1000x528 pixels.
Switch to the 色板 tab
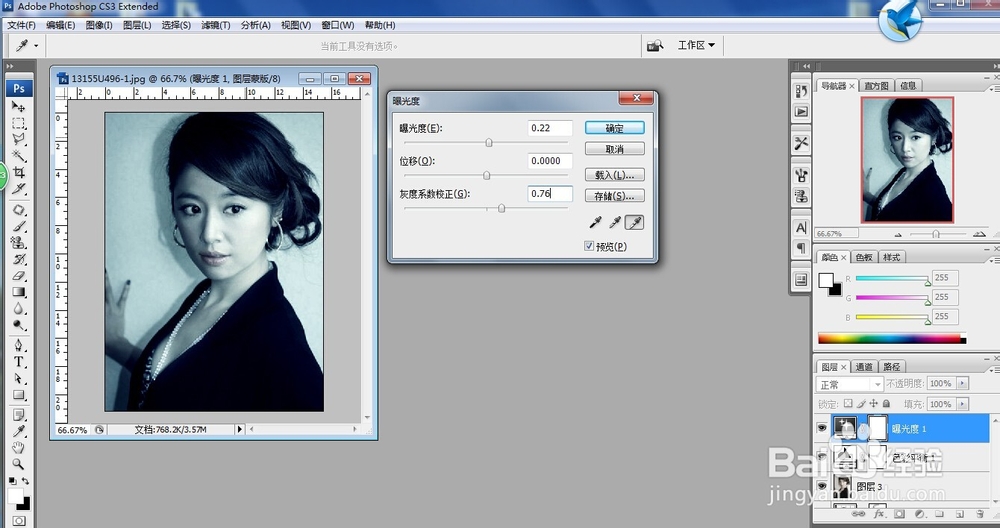point(864,257)
